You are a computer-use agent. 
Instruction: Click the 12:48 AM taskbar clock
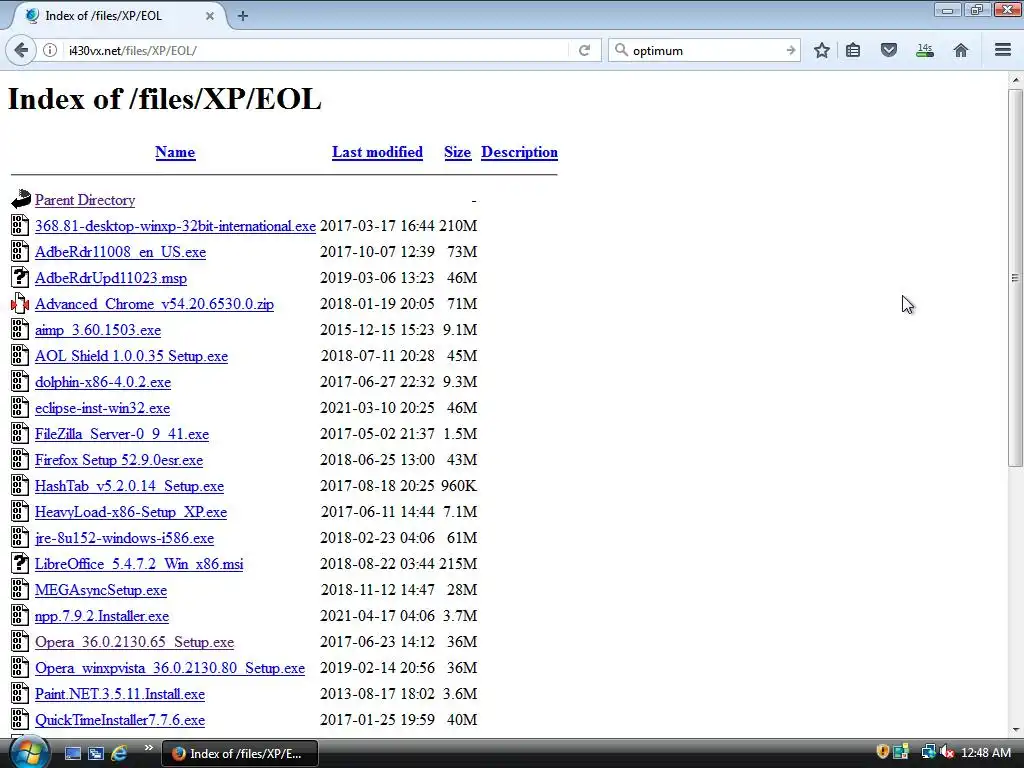click(986, 753)
